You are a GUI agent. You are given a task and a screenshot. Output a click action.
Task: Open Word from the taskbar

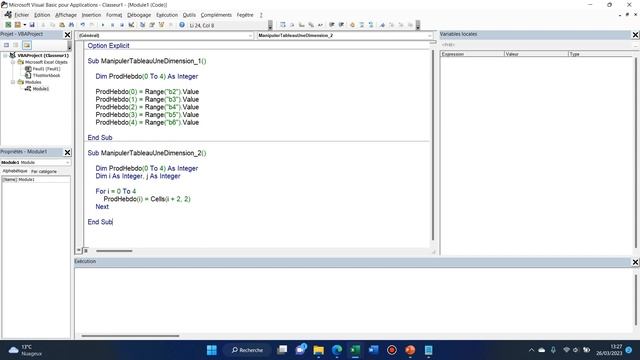(x=373, y=350)
